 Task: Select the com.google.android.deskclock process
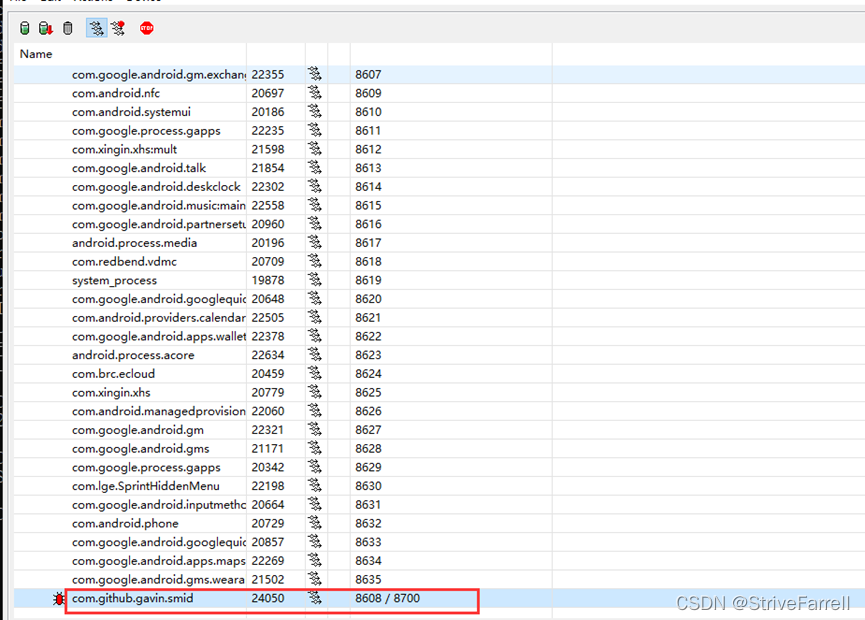[x=157, y=187]
